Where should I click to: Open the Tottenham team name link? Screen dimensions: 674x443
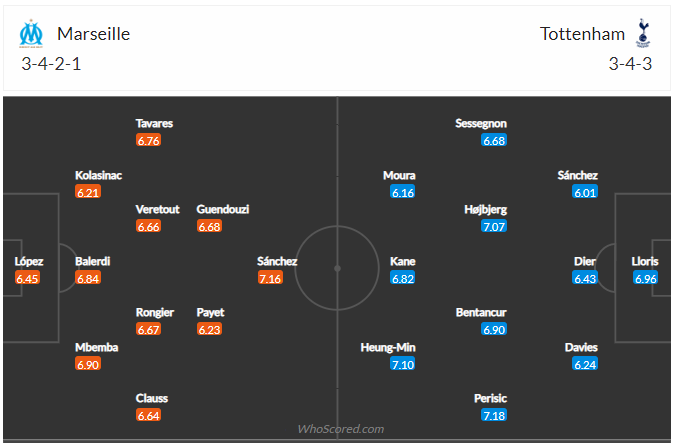pyautogui.click(x=582, y=34)
